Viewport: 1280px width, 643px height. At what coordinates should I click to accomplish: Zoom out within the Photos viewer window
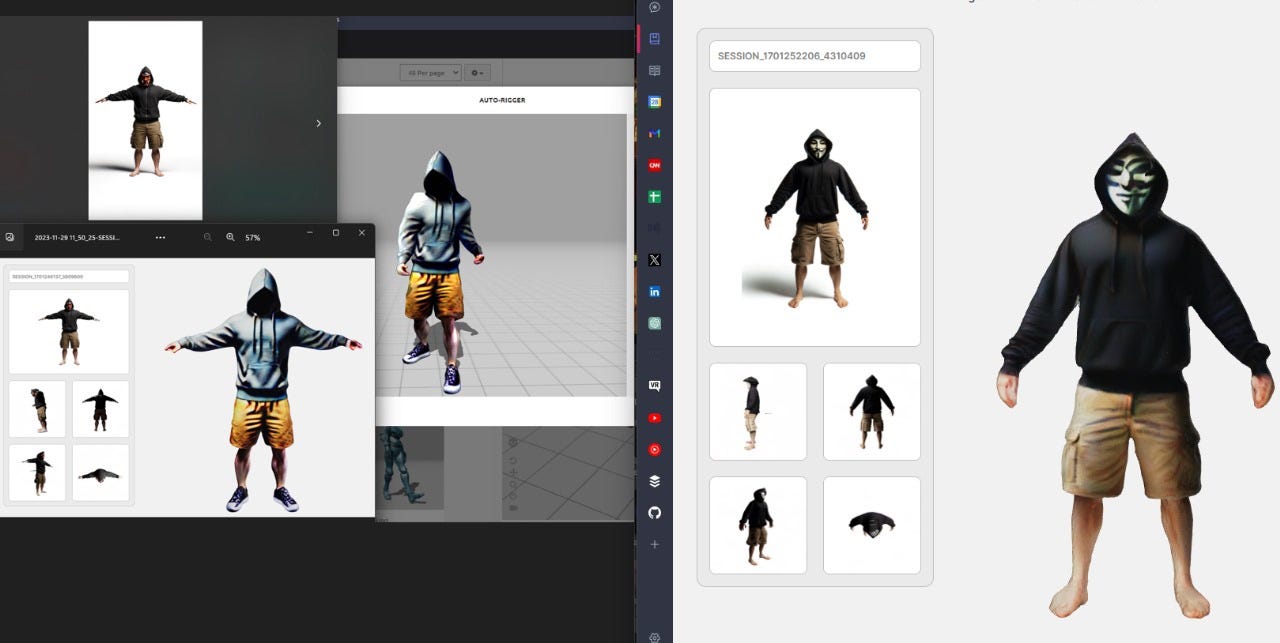(x=208, y=237)
